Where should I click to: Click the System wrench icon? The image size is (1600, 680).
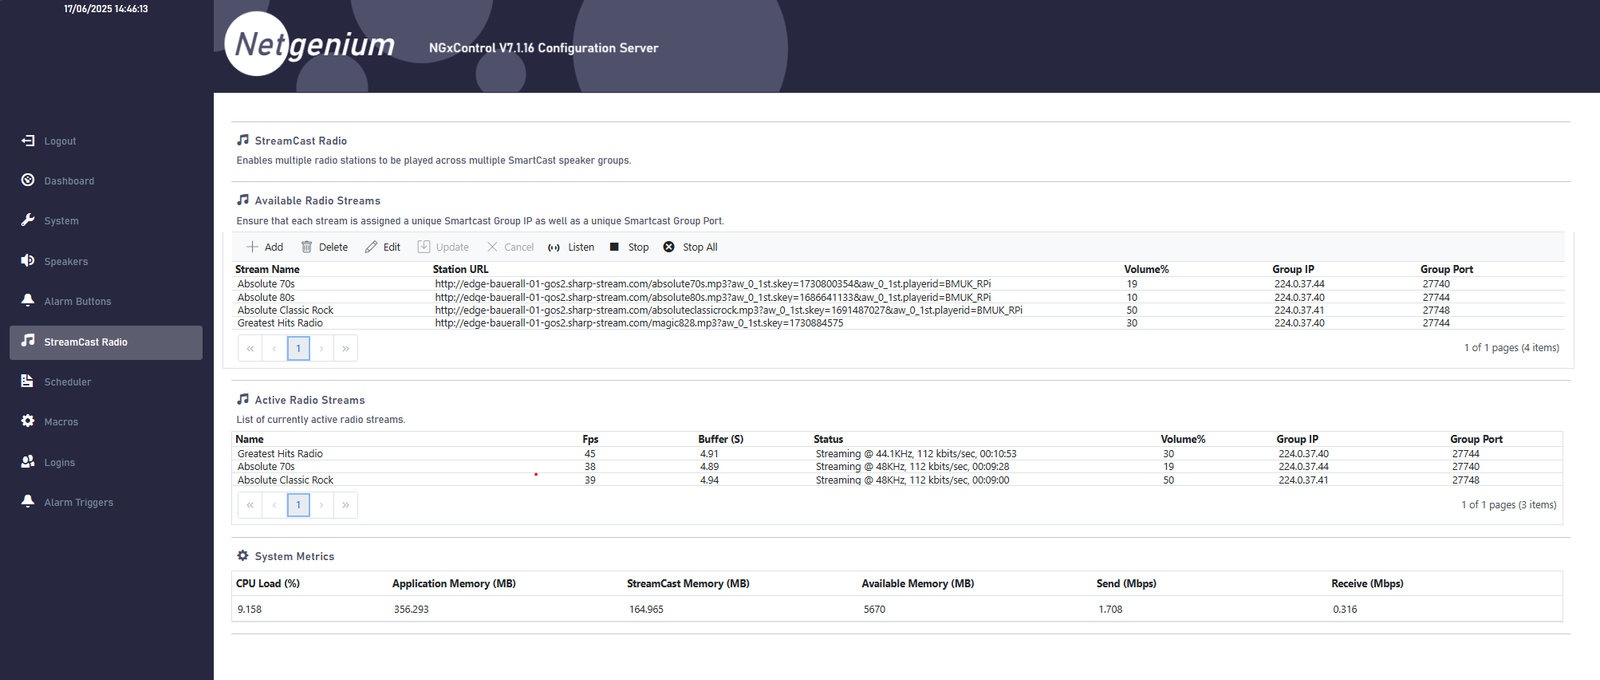click(x=28, y=220)
